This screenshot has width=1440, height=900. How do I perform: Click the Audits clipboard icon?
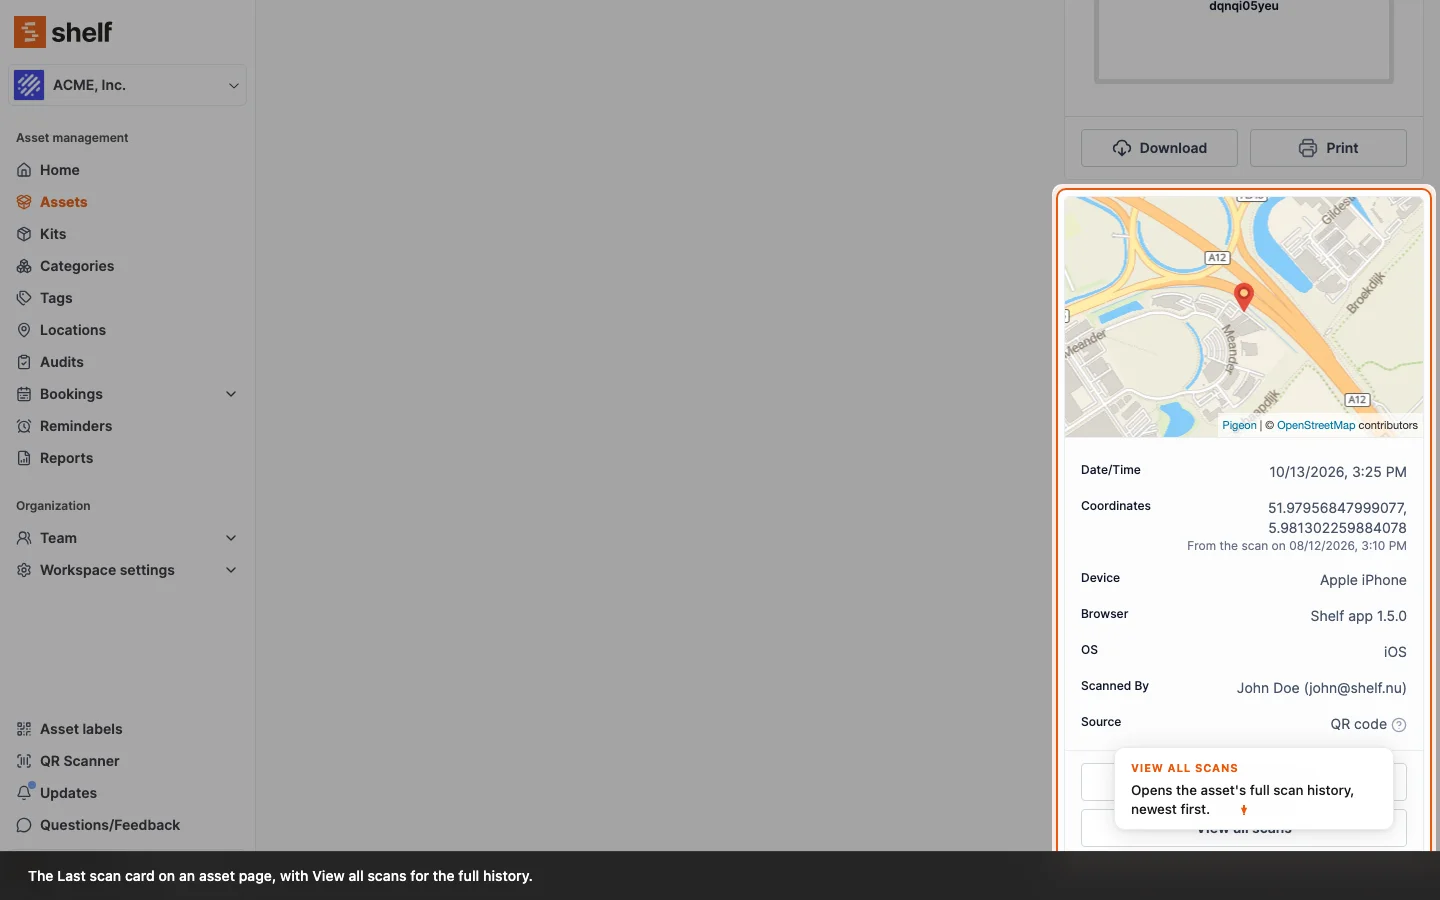(24, 362)
